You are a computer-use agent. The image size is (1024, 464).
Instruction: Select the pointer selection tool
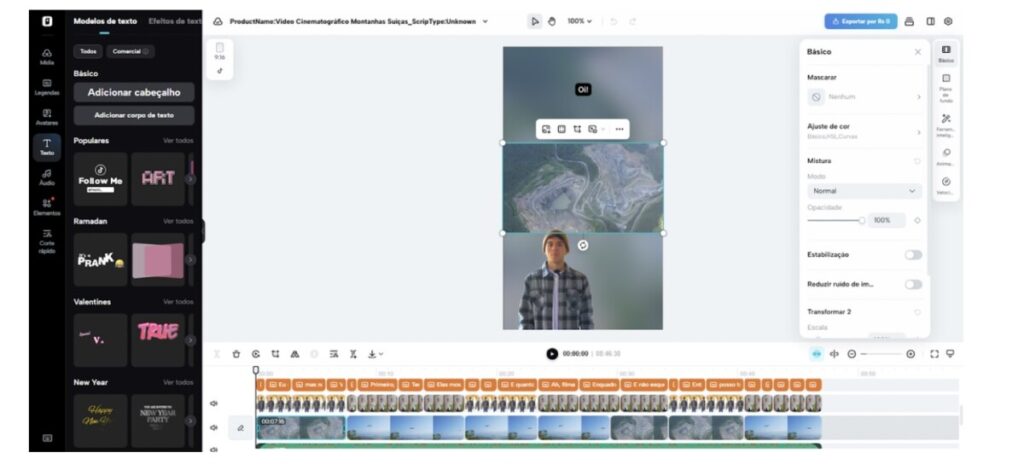coord(535,22)
